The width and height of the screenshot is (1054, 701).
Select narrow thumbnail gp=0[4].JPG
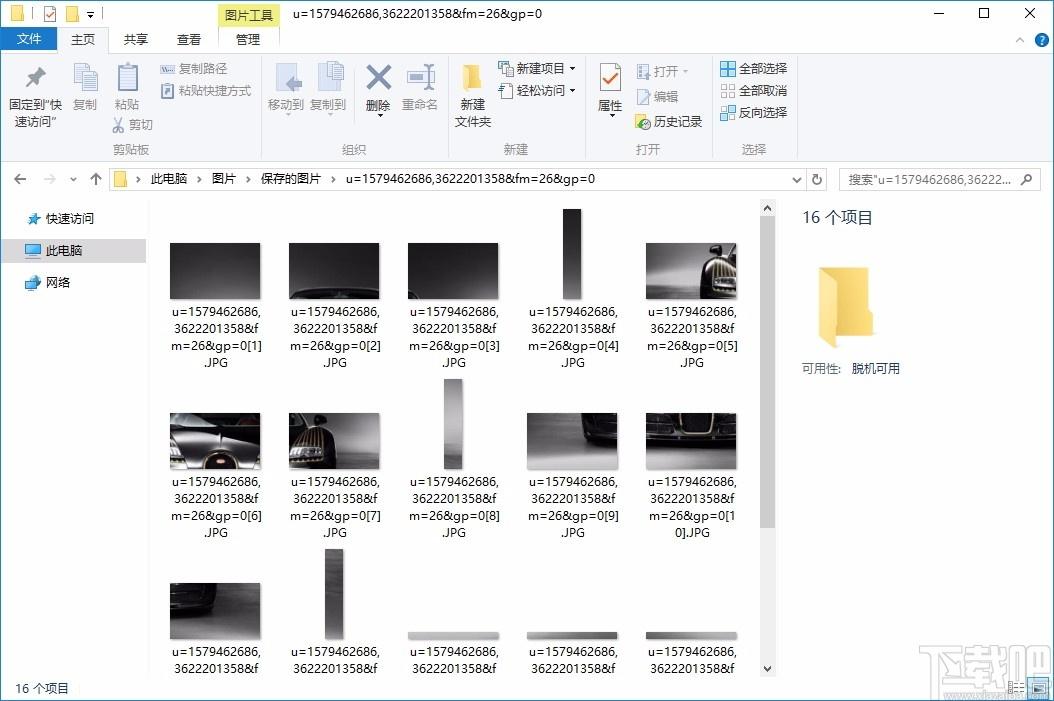tap(572, 254)
